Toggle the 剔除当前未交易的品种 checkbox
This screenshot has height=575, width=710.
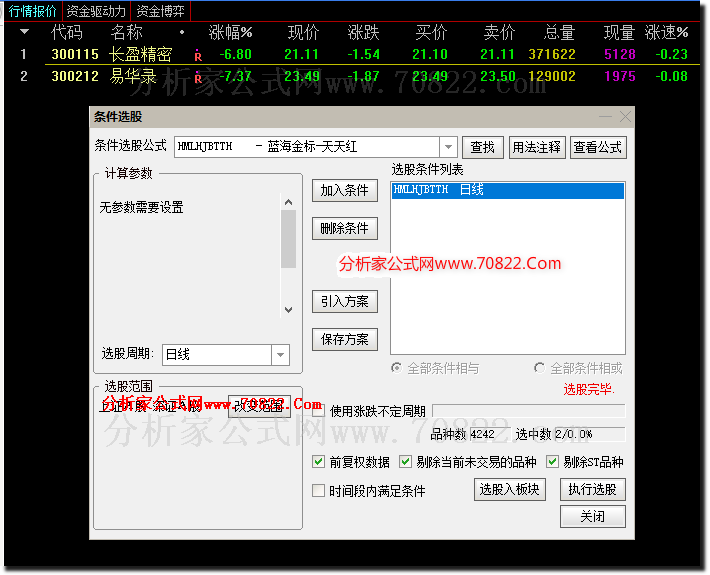[405, 462]
